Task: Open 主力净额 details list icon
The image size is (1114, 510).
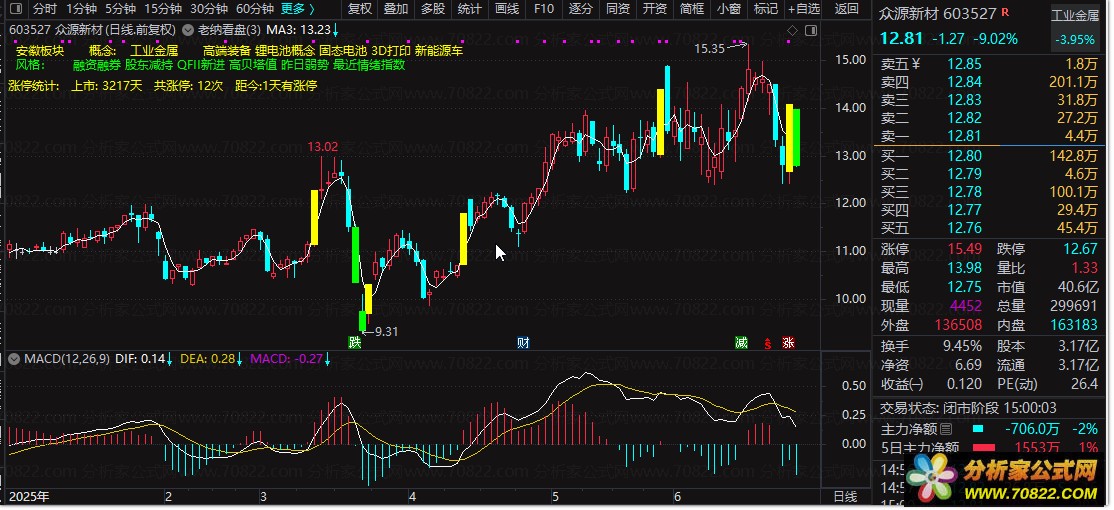Action: click(x=946, y=429)
